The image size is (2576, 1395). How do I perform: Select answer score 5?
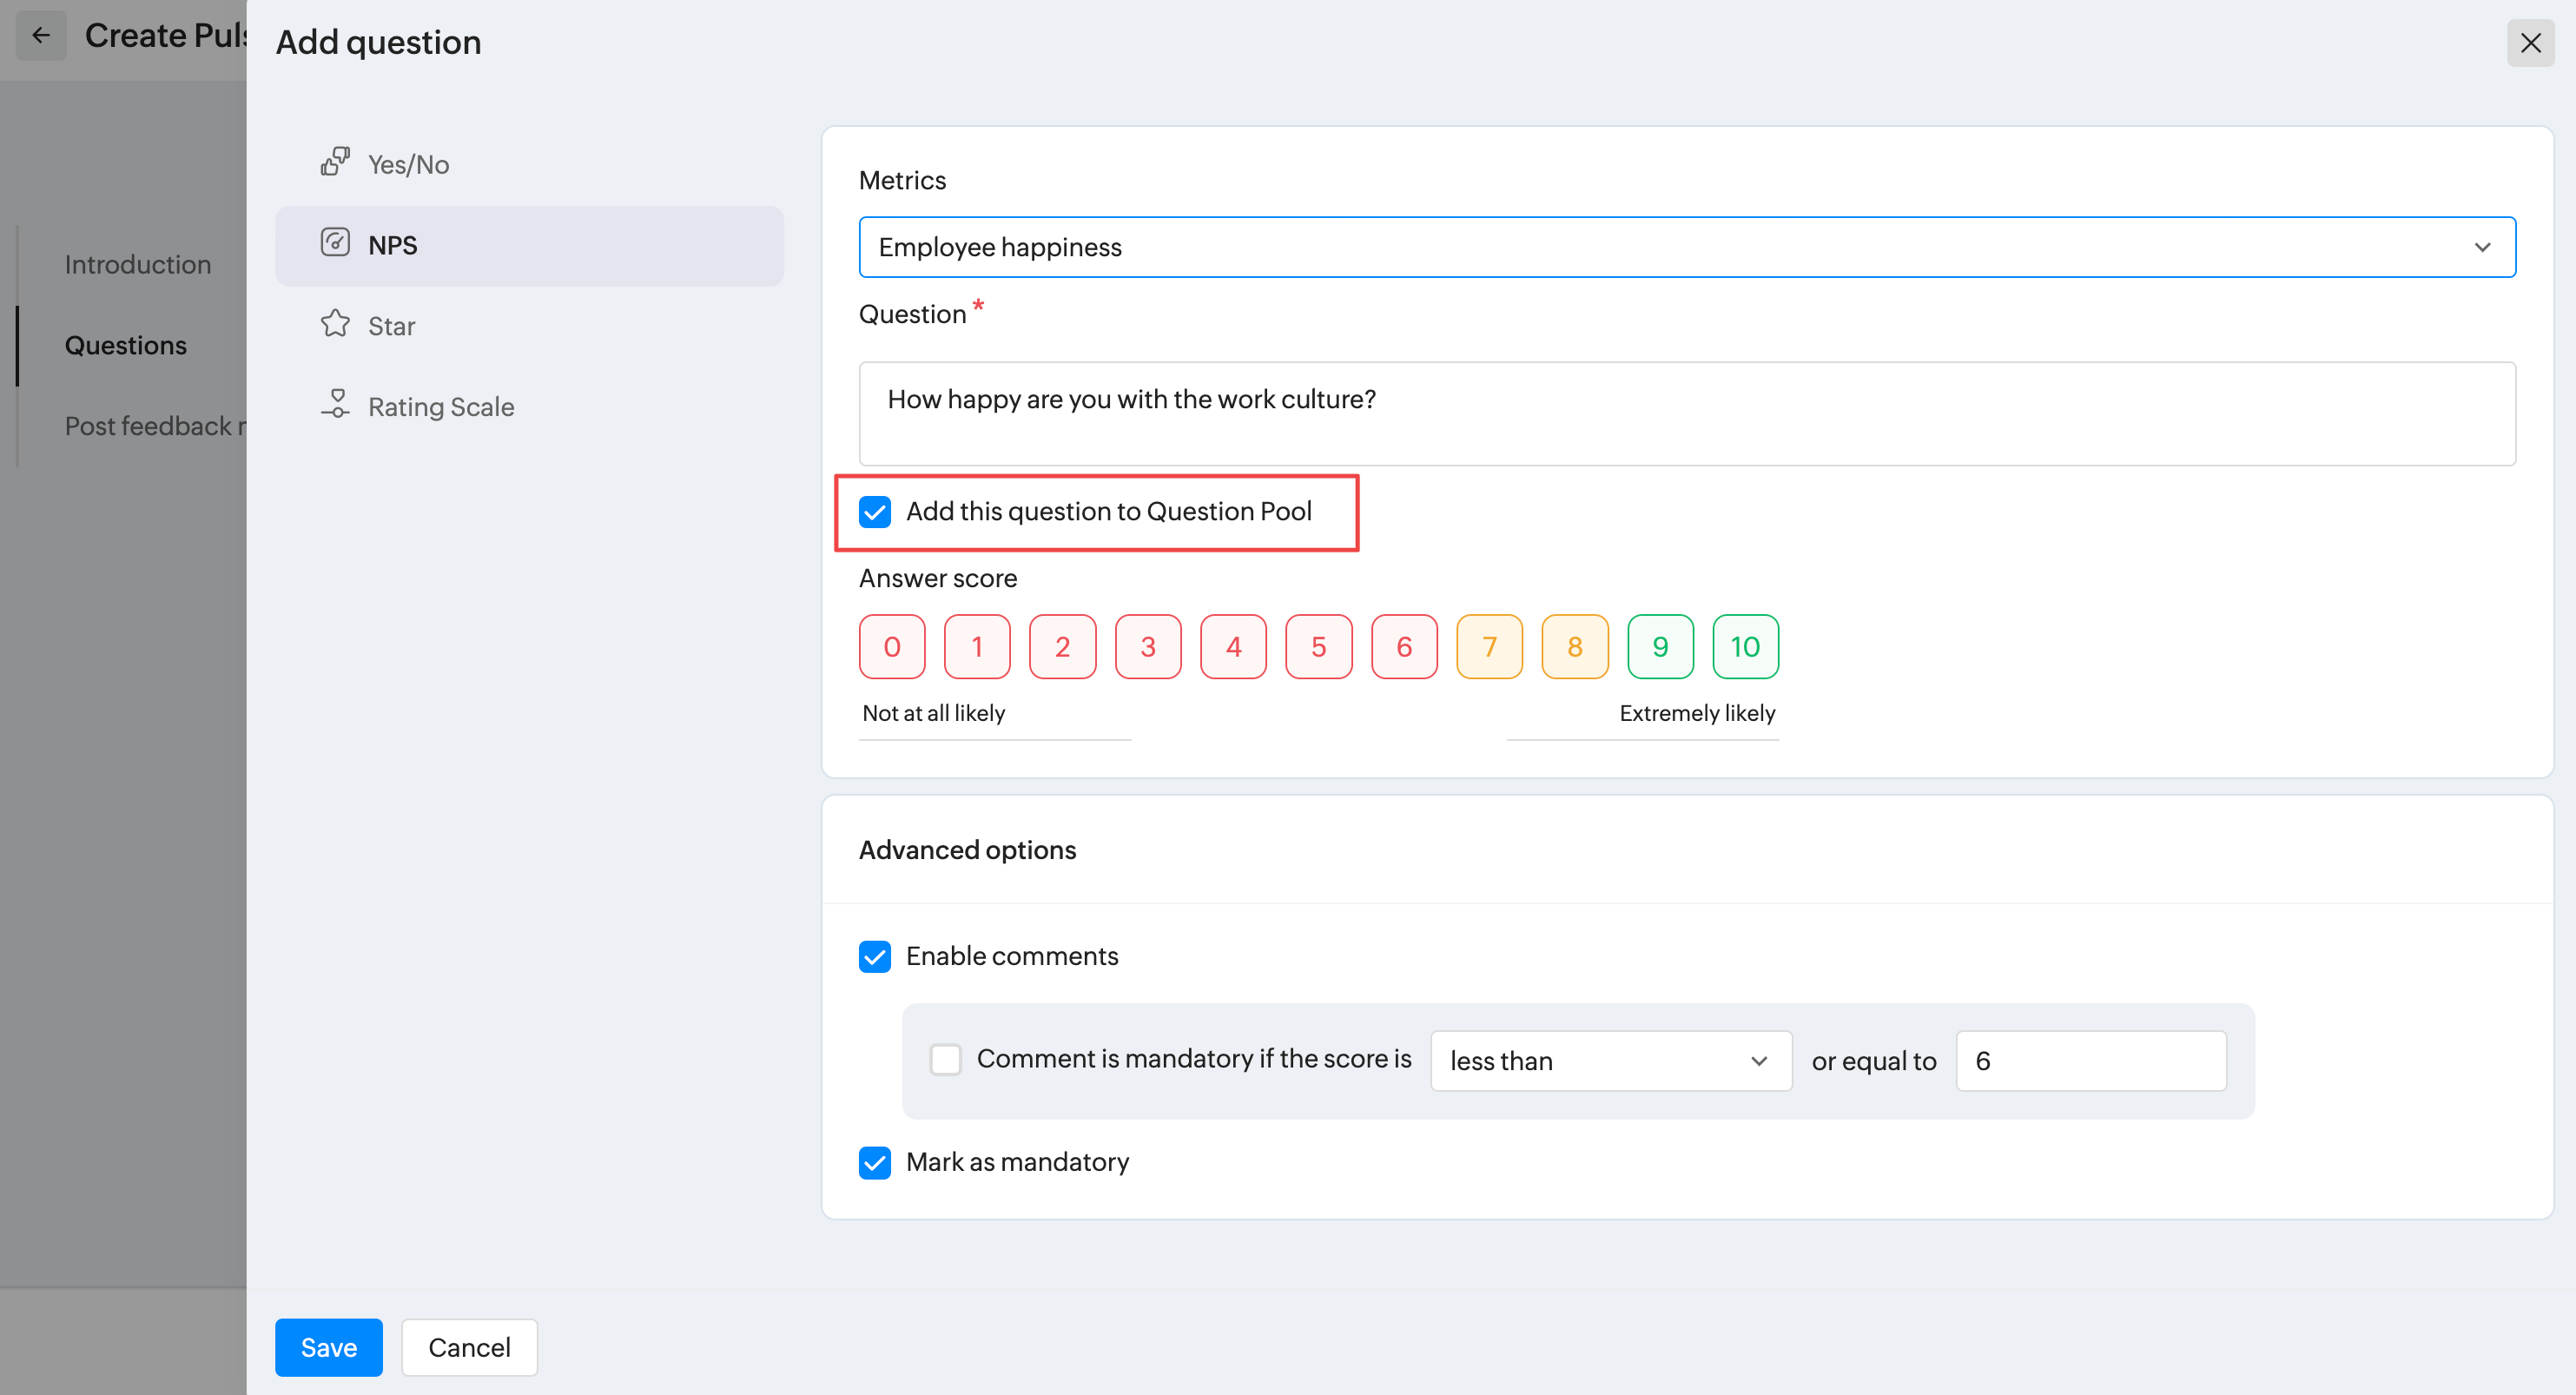(x=1319, y=647)
